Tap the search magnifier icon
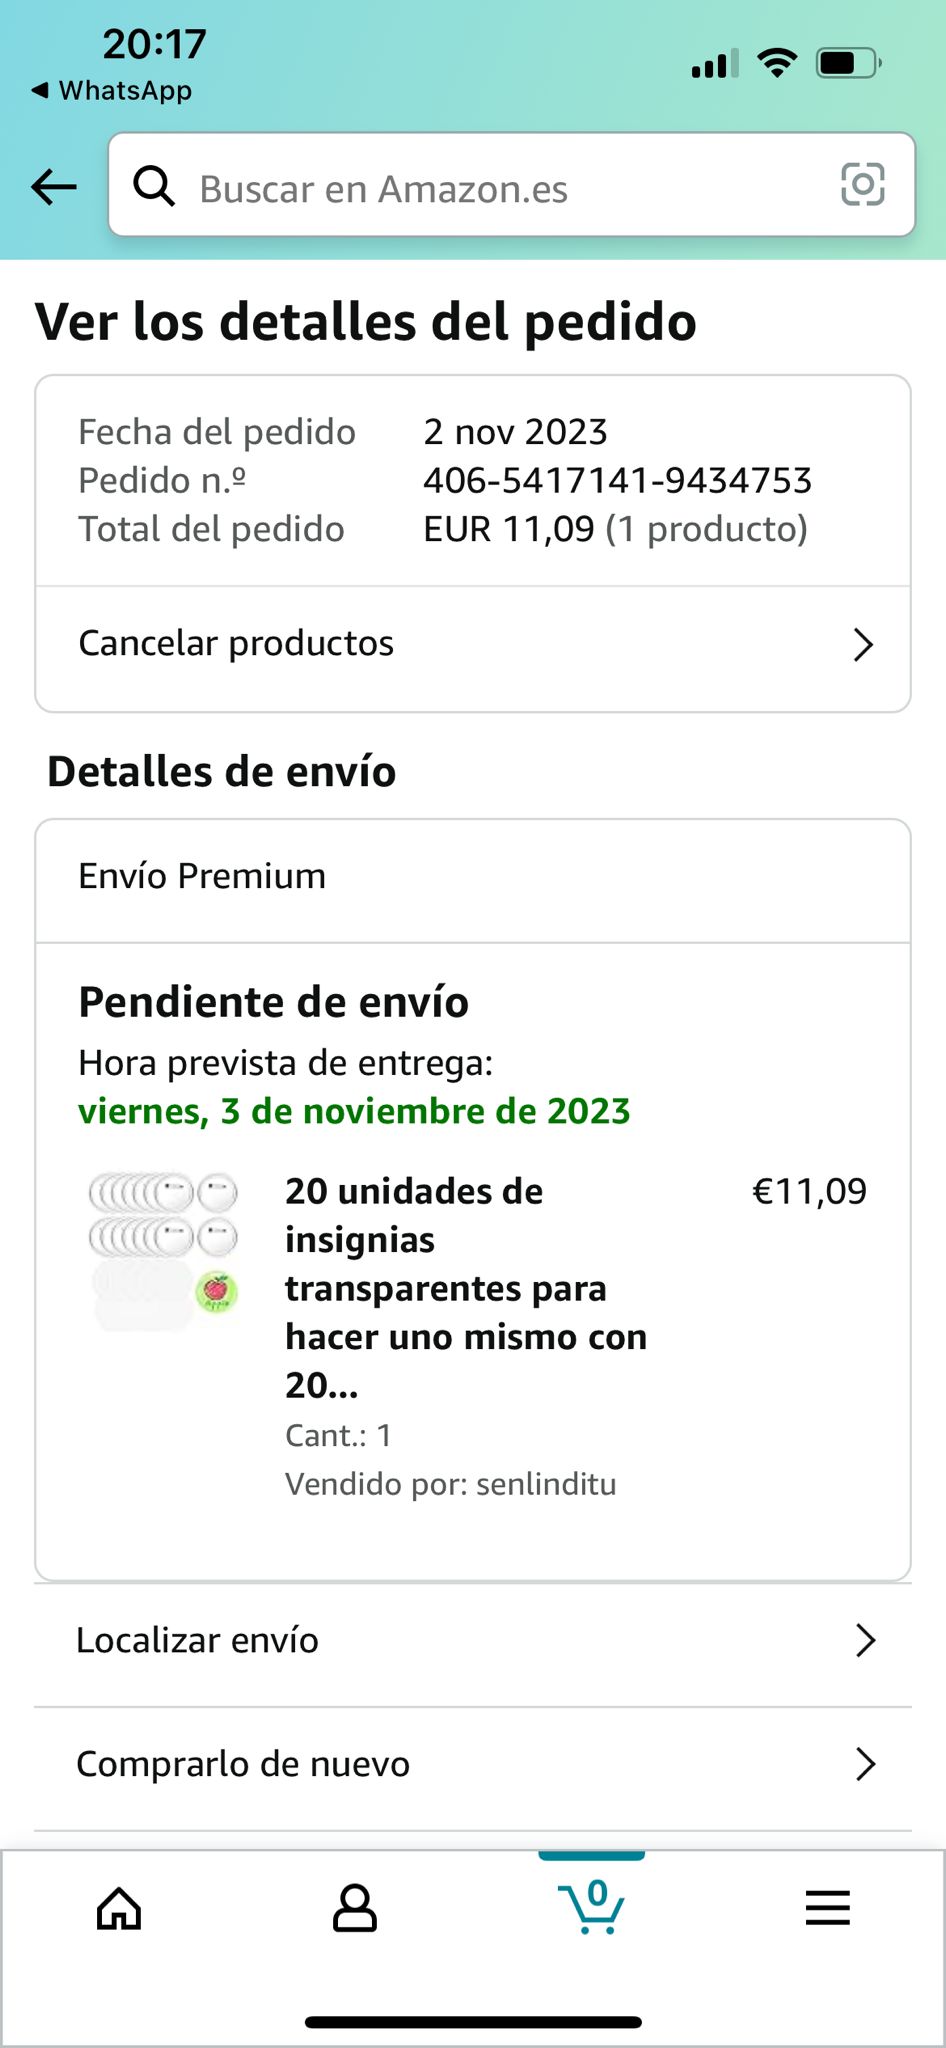Screen dimensions: 946x2048 pos(155,186)
